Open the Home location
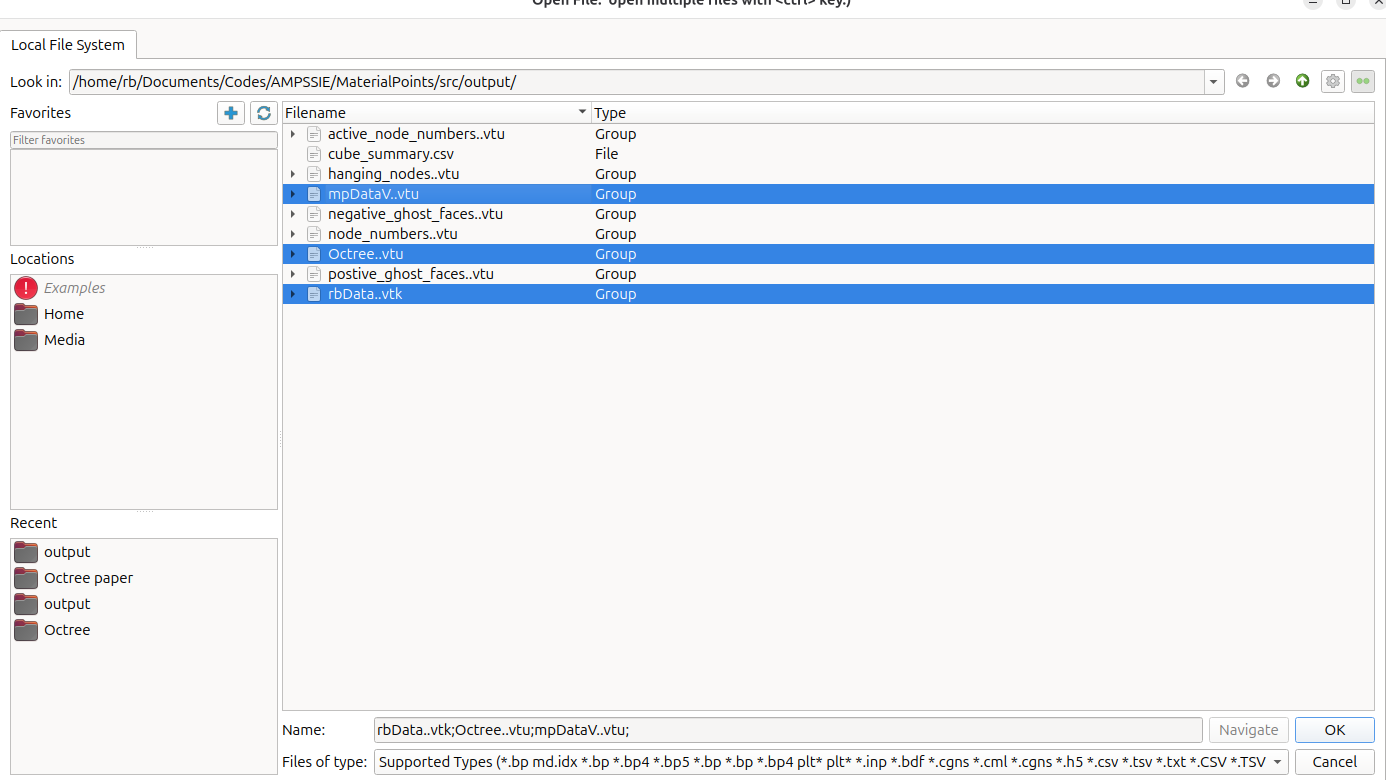 coord(64,314)
